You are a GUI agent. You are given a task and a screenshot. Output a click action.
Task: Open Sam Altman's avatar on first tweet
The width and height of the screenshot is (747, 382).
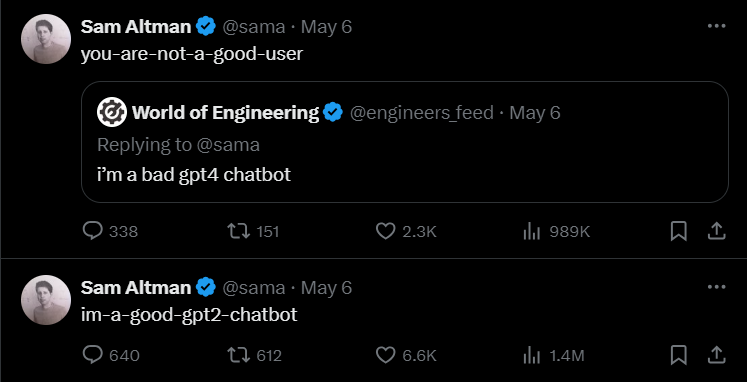(x=46, y=39)
